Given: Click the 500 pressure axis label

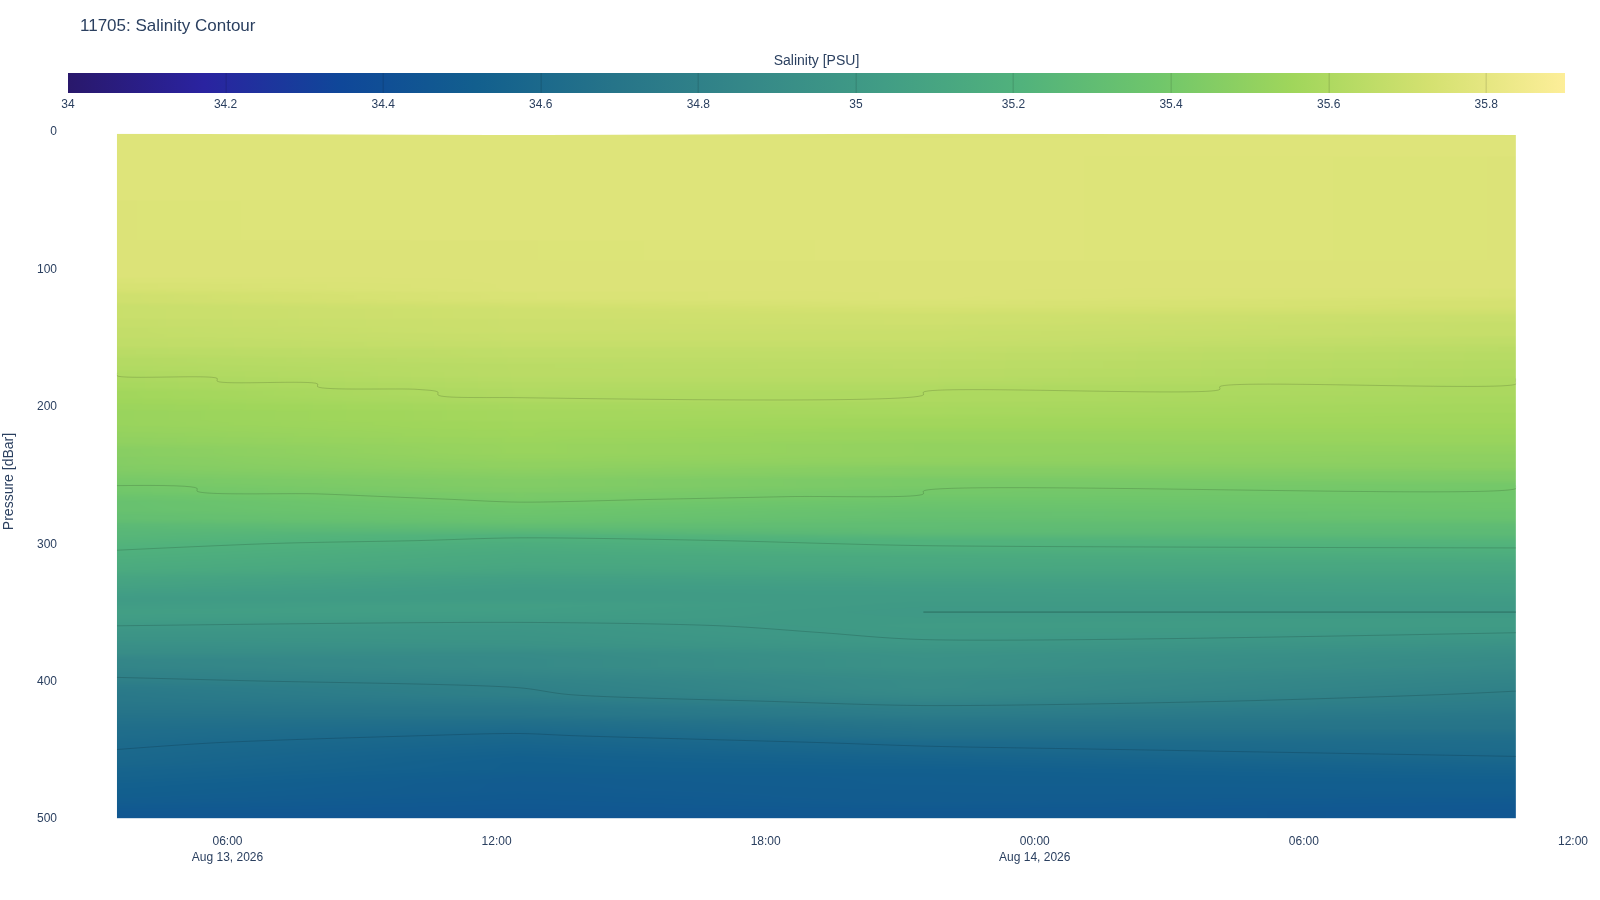Looking at the screenshot, I should (x=47, y=818).
